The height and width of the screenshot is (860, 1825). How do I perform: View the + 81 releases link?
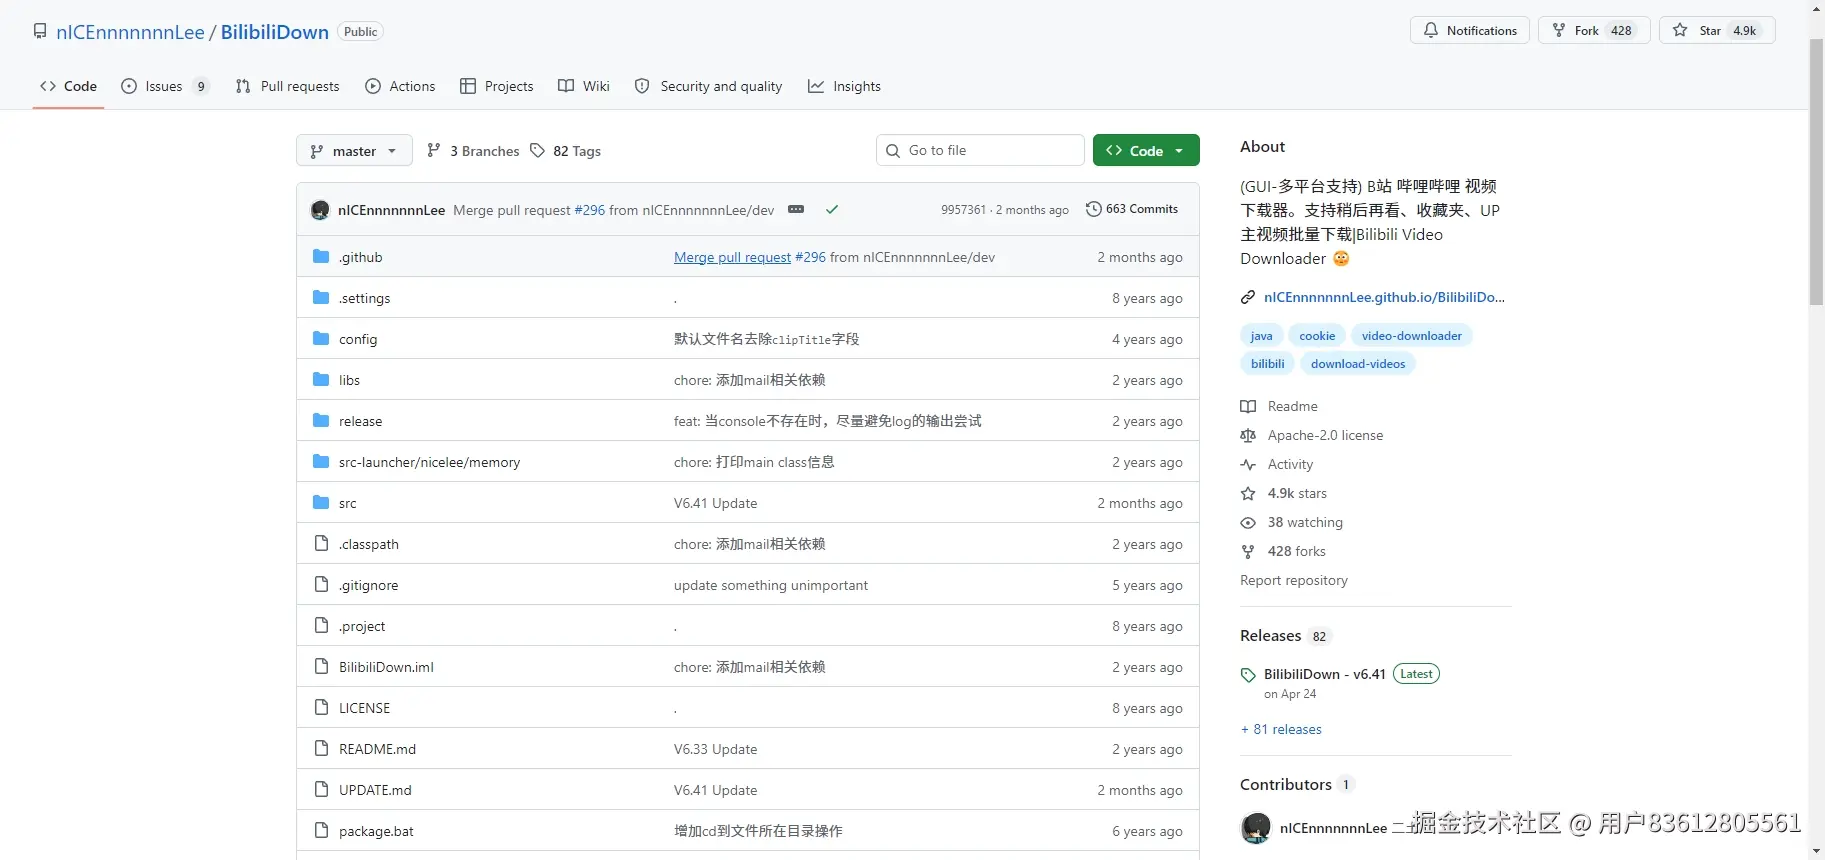(1281, 729)
